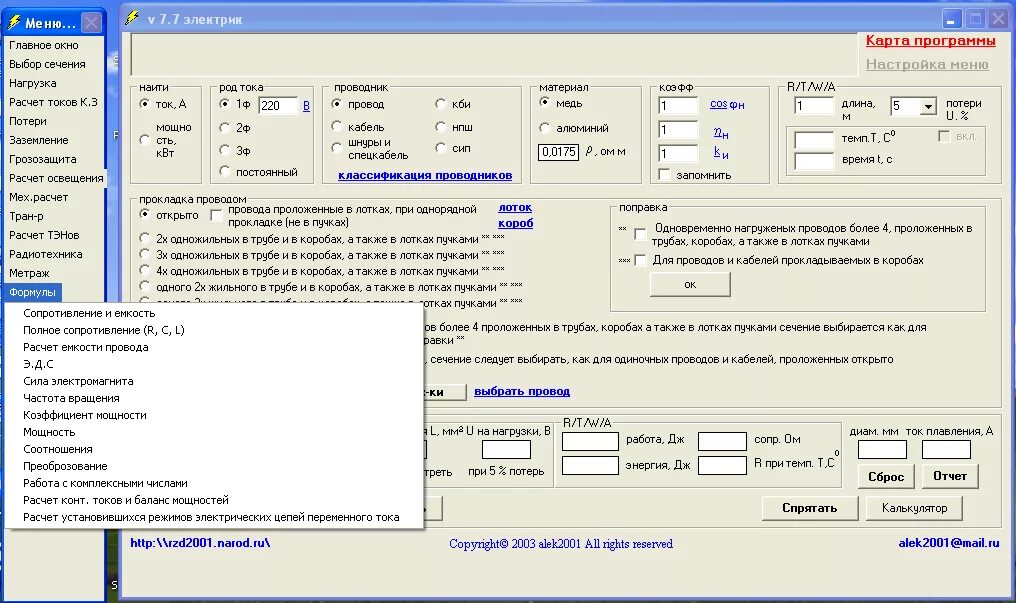Open the Главное окно menu entry
This screenshot has height=603, width=1016.
pos(43,45)
